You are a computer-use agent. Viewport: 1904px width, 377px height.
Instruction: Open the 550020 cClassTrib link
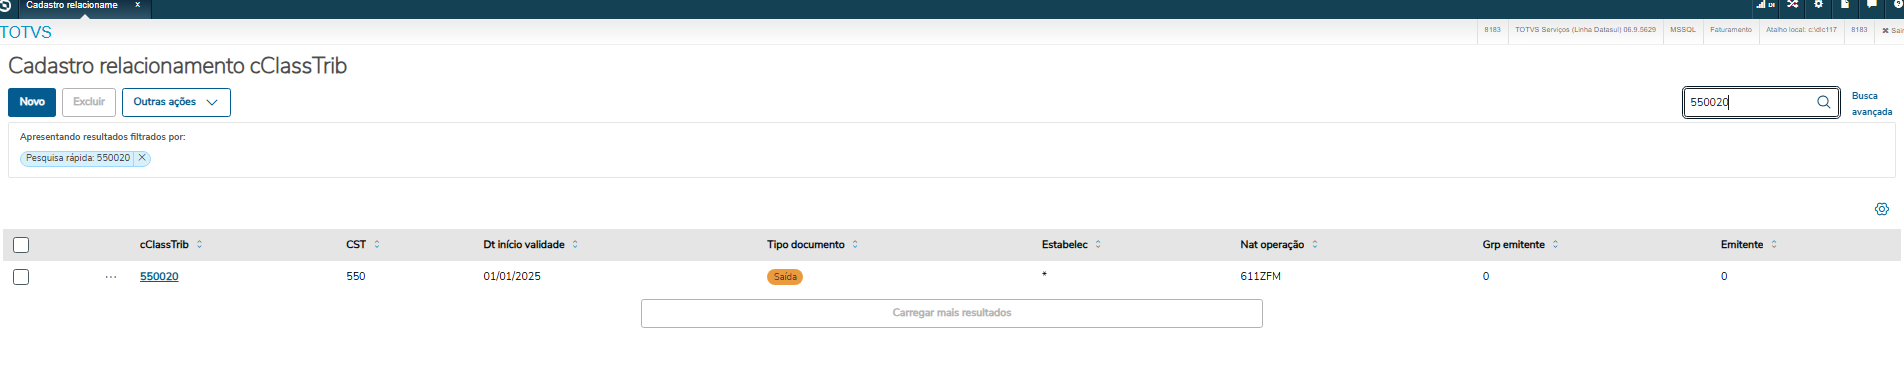[x=159, y=277]
